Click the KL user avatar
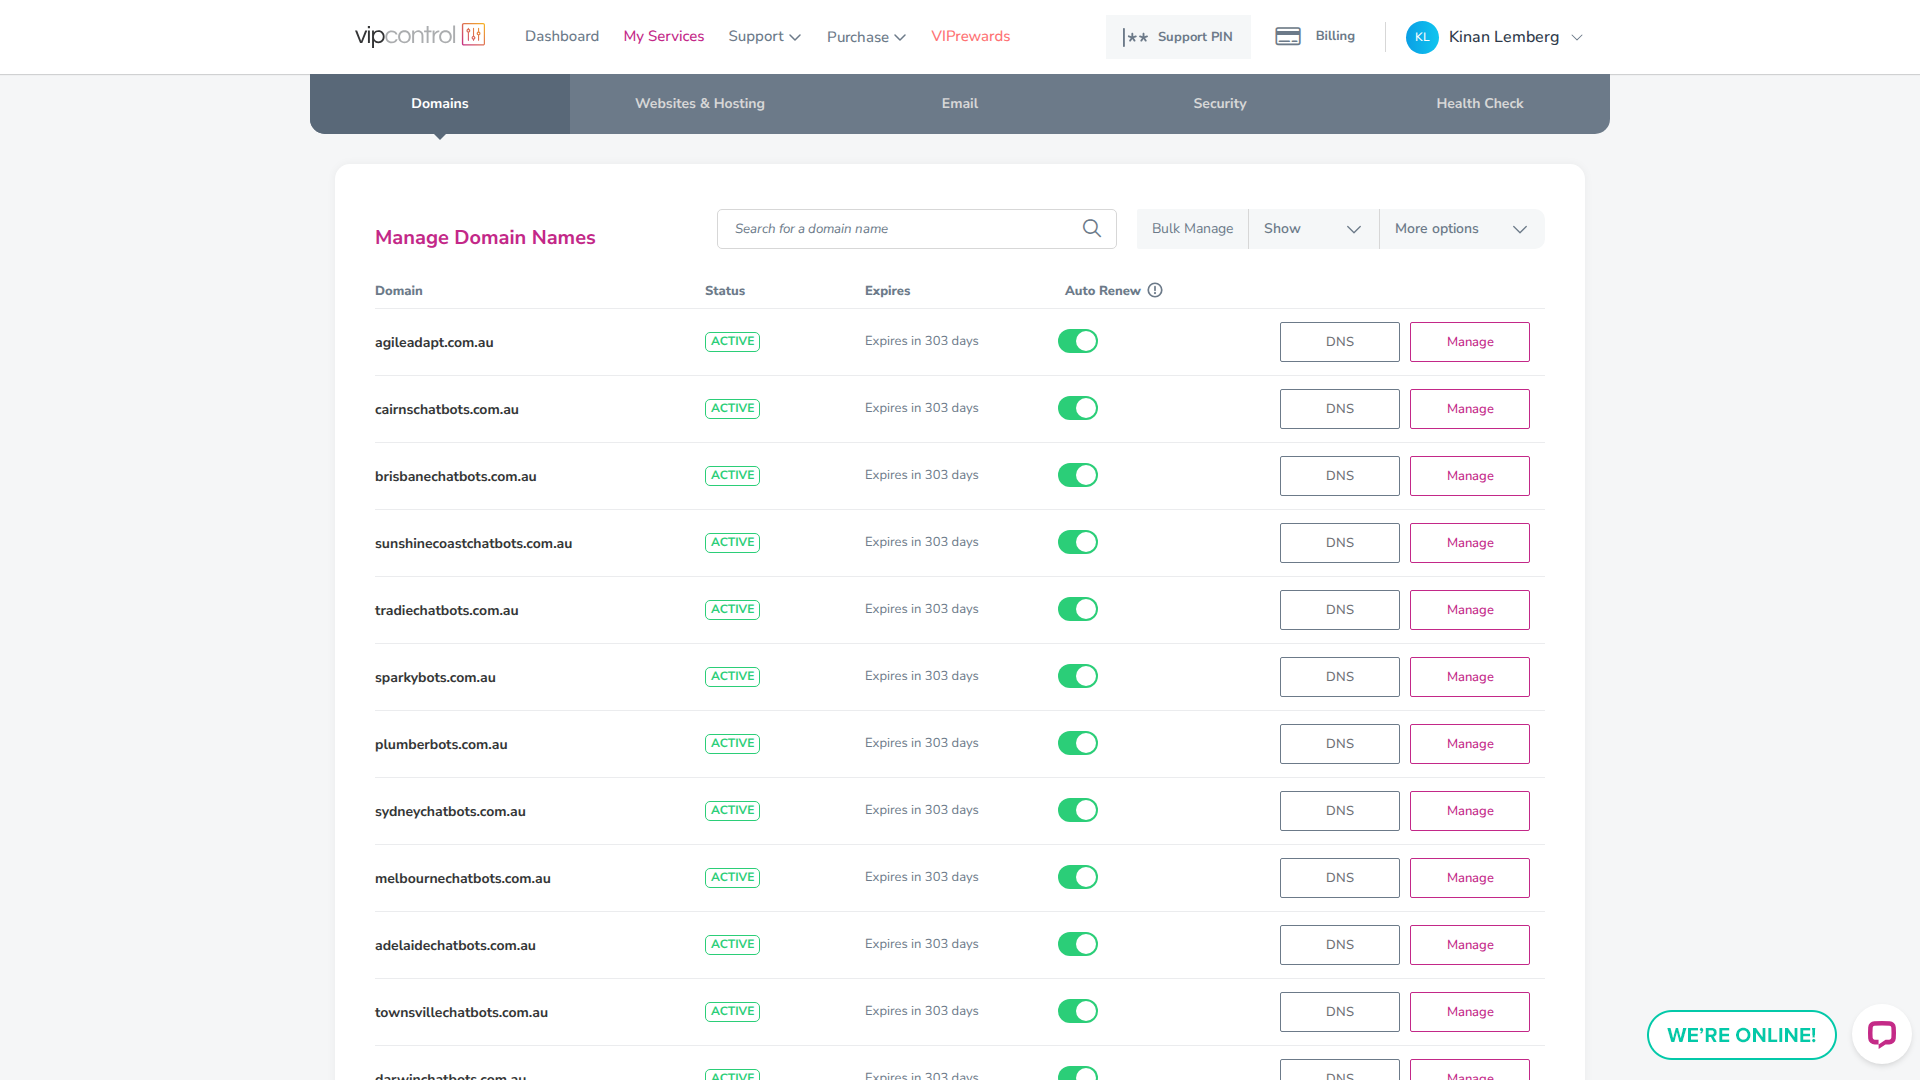Image resolution: width=1920 pixels, height=1080 pixels. (x=1422, y=37)
